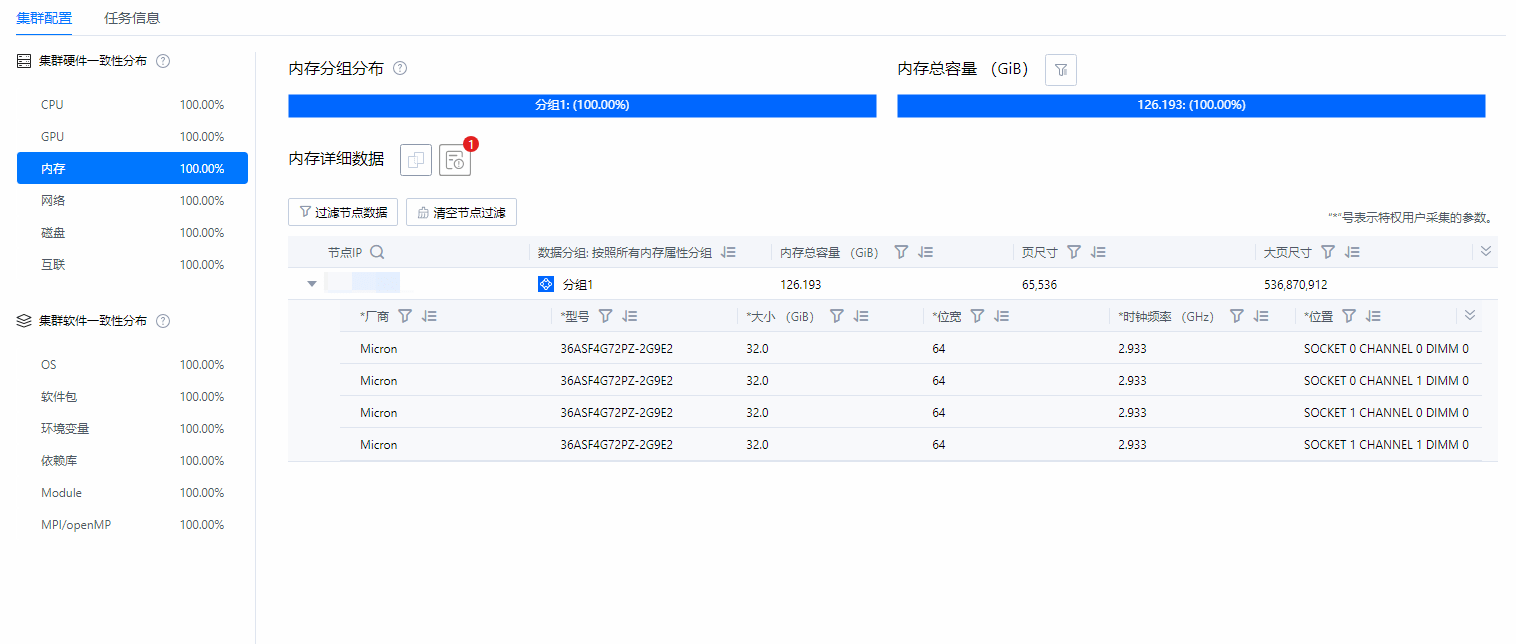
Task: Click the 清空节点过滤 button
Action: 461,212
